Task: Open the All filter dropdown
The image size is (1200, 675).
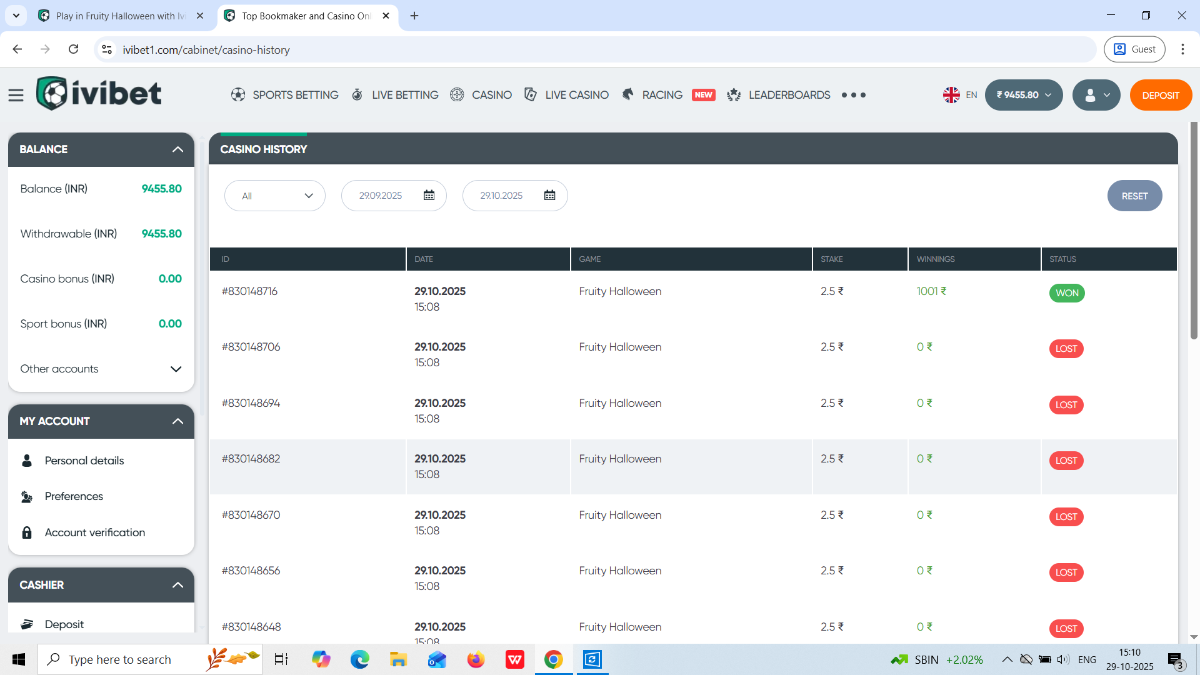Action: click(x=275, y=196)
